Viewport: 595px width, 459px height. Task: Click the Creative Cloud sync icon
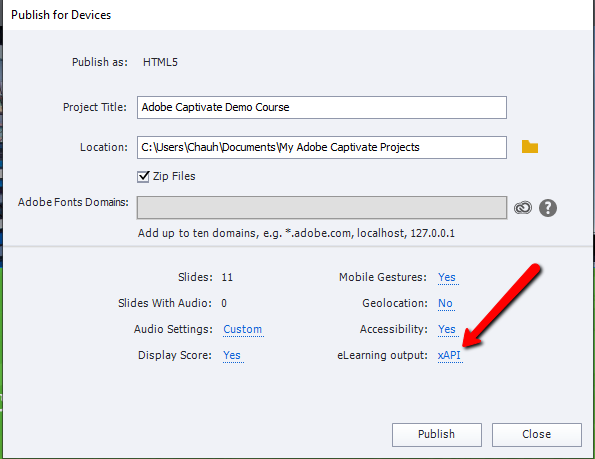coord(523,207)
